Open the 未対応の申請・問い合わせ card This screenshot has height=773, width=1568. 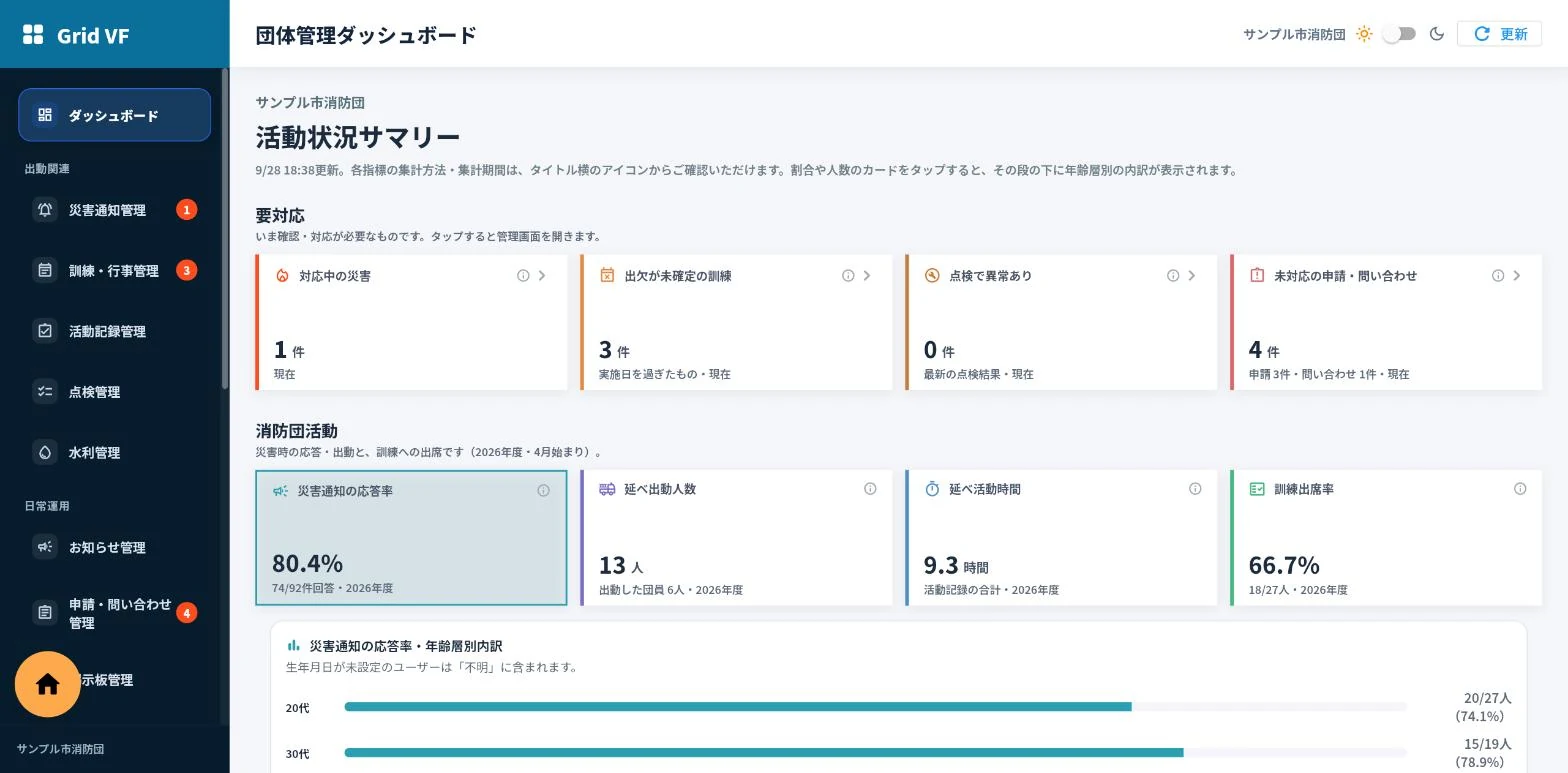coord(1386,322)
